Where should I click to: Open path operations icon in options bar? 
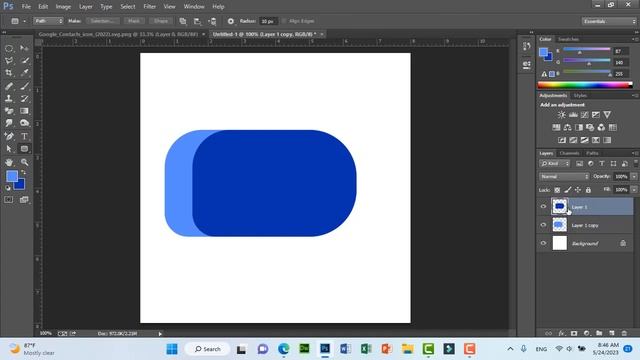click(x=183, y=21)
